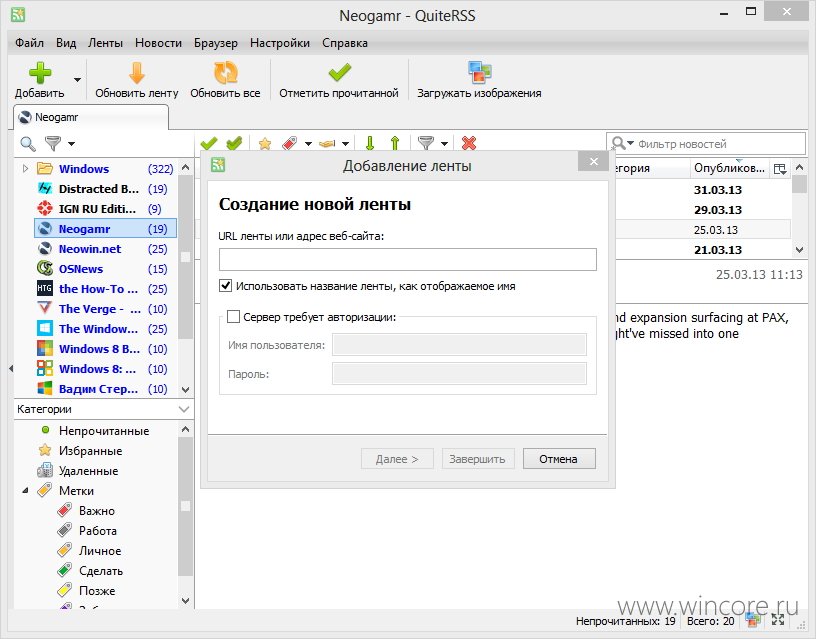
Task: Open the share dropdown arrow
Action: point(345,144)
